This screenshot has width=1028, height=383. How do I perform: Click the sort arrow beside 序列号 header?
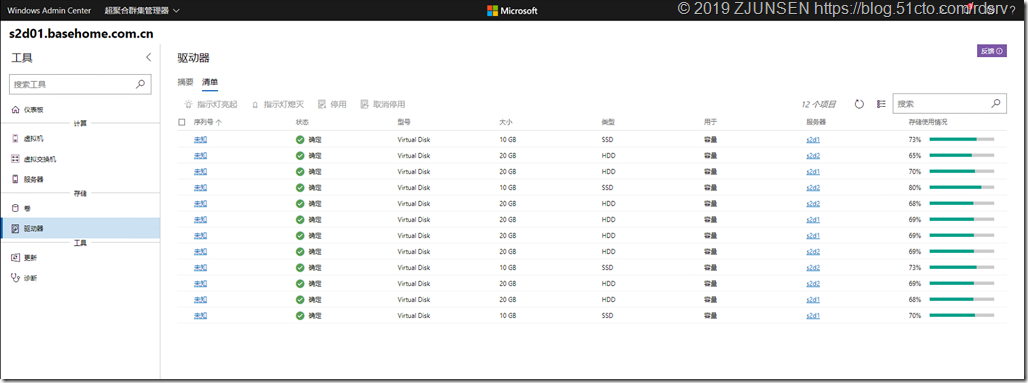pyautogui.click(x=218, y=122)
